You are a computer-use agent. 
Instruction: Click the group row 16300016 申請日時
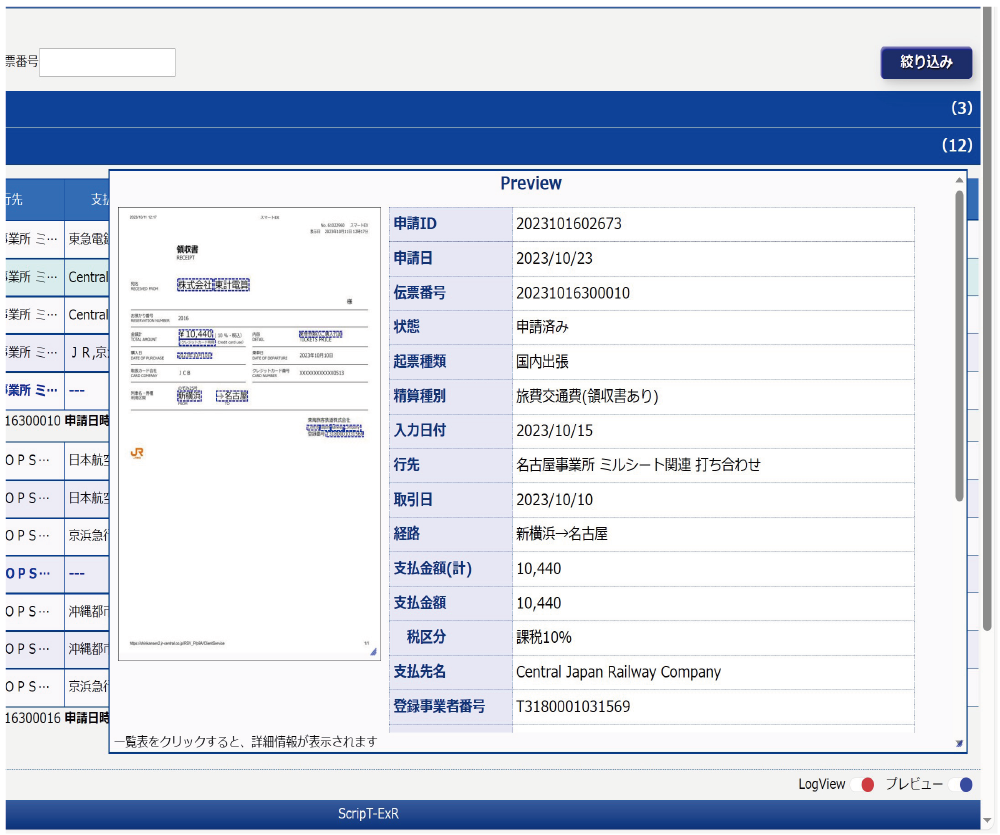click(x=57, y=718)
